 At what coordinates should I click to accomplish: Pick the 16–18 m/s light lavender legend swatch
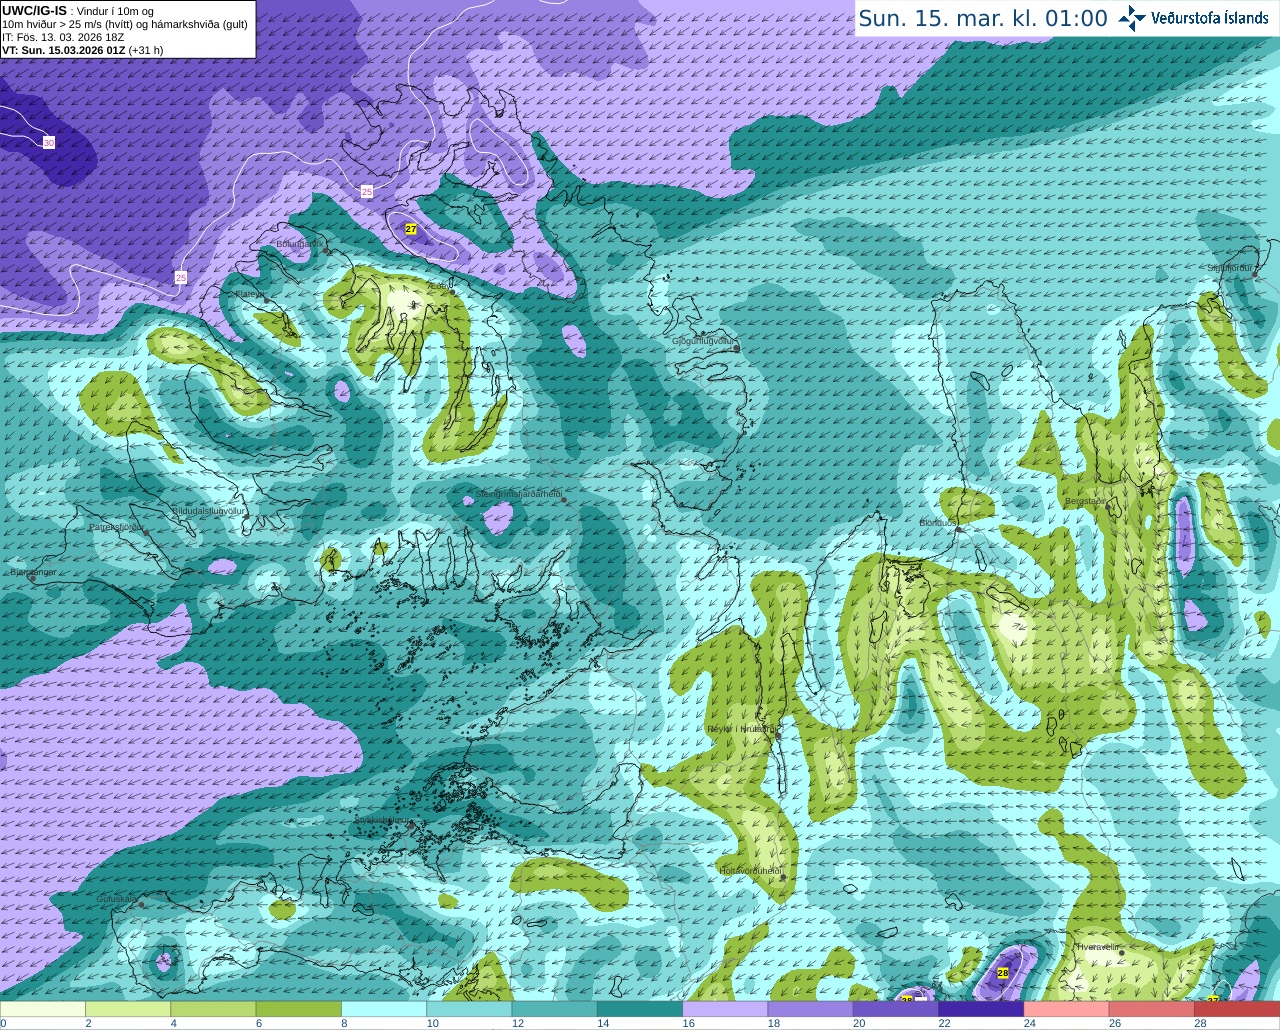pos(725,1009)
